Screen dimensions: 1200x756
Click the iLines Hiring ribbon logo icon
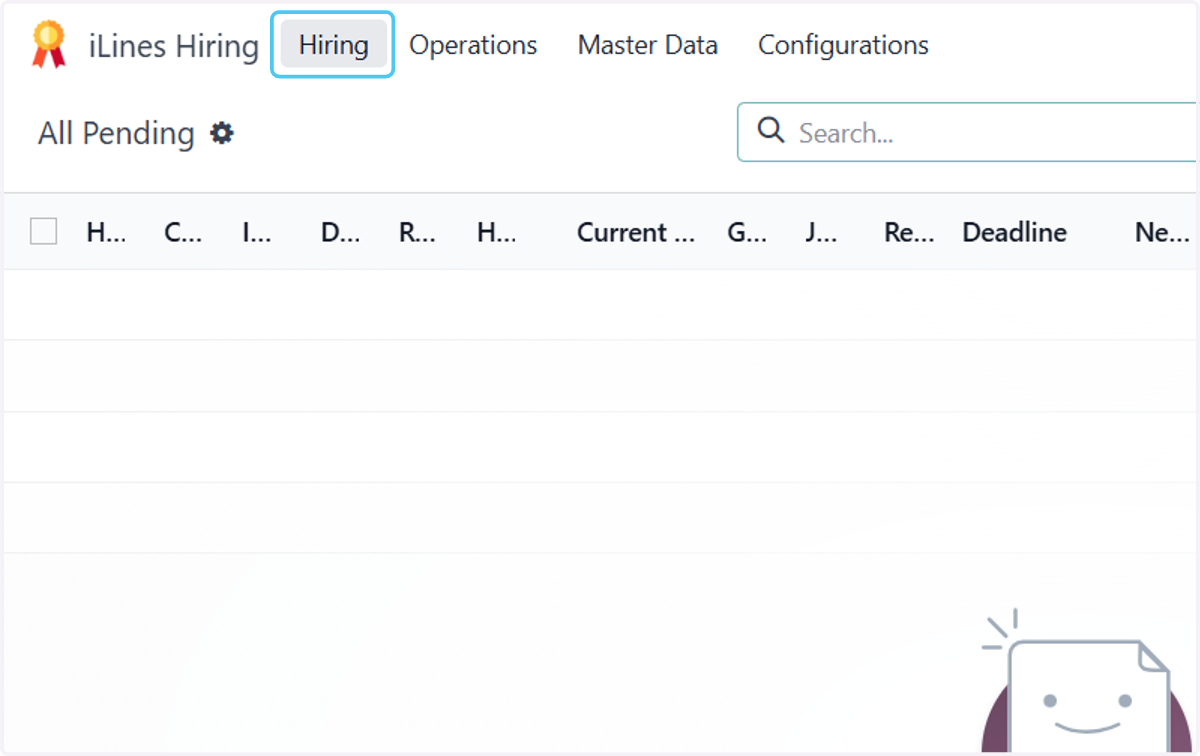tap(48, 45)
